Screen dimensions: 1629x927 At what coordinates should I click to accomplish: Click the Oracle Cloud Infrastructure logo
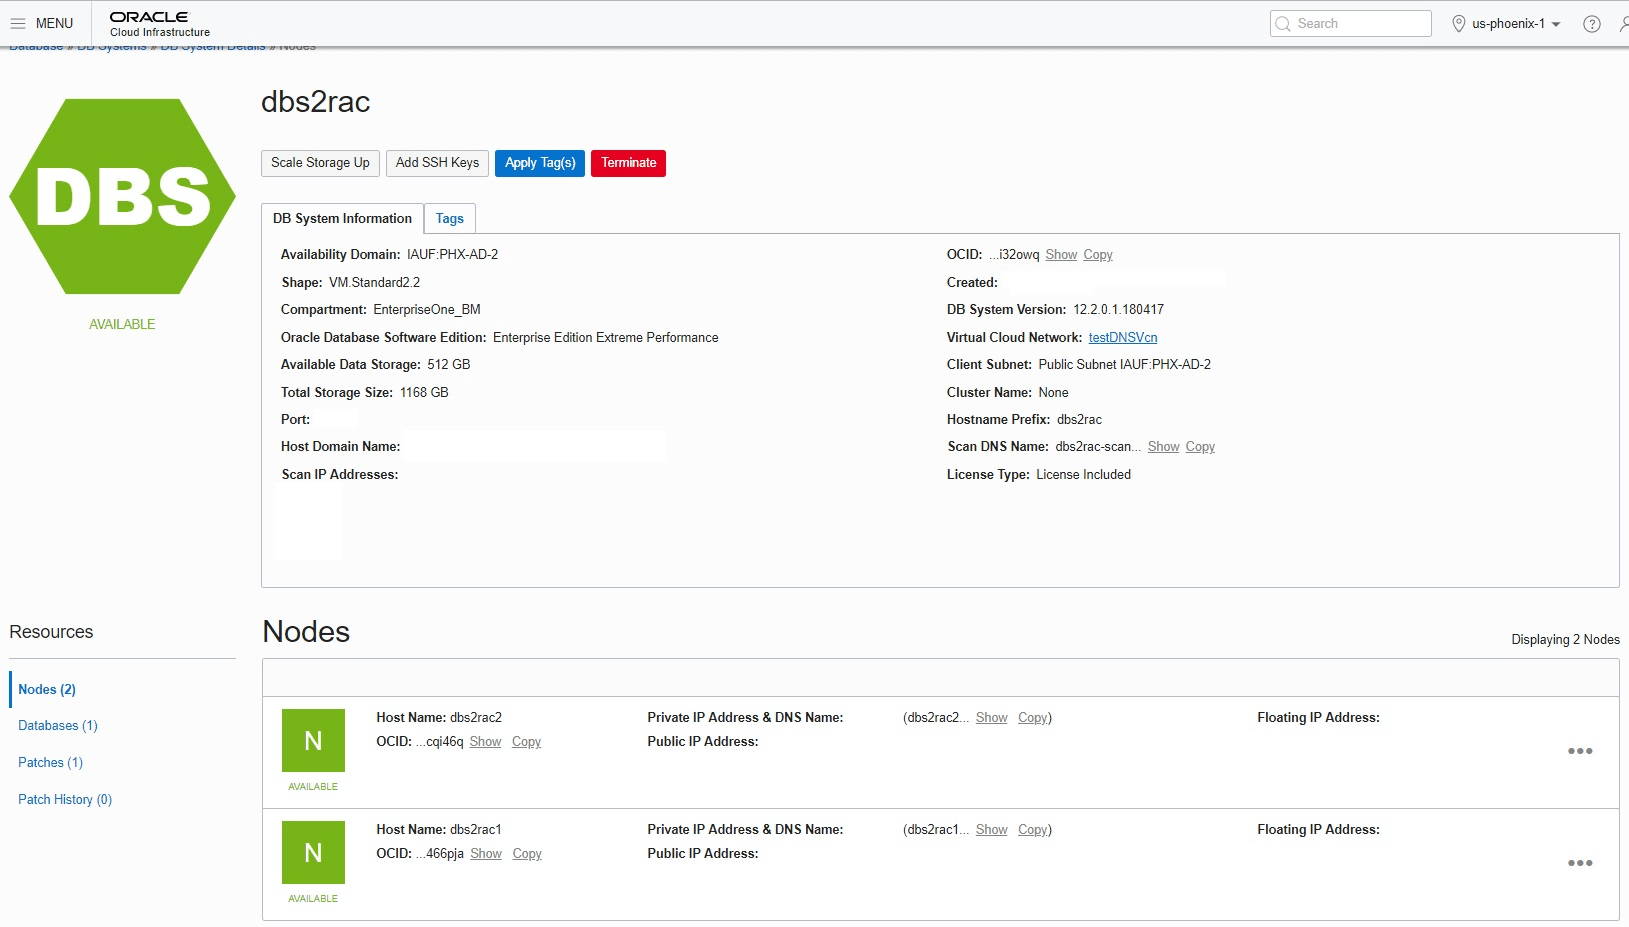[160, 24]
